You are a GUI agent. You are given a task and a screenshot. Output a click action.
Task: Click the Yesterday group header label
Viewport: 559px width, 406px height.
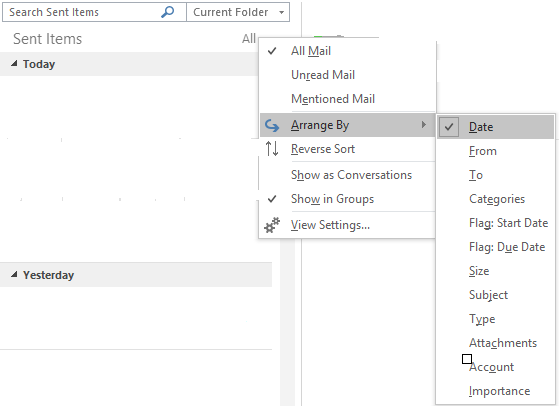48,275
